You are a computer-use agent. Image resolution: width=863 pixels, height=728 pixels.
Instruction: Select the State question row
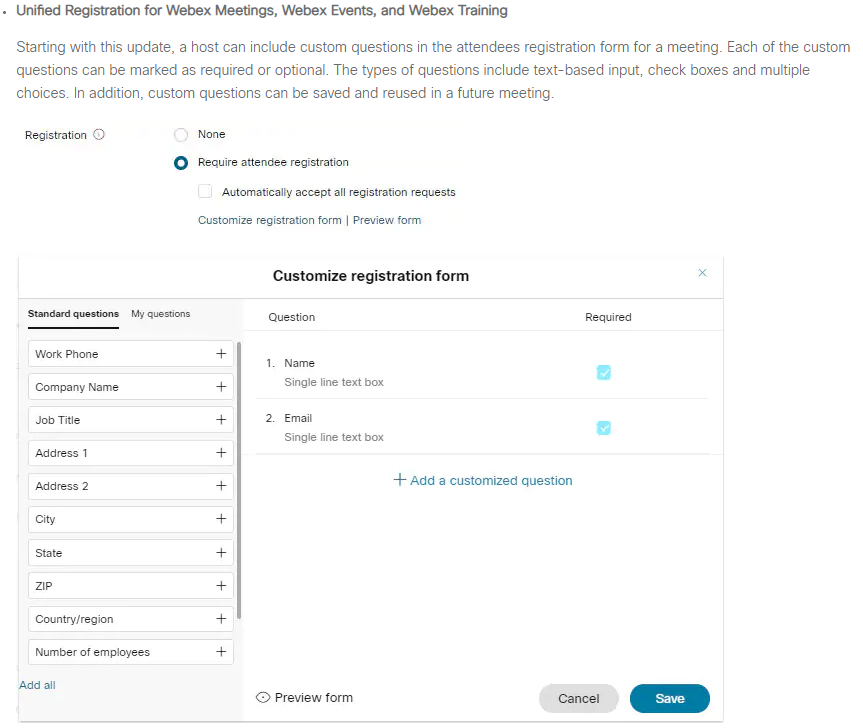131,552
